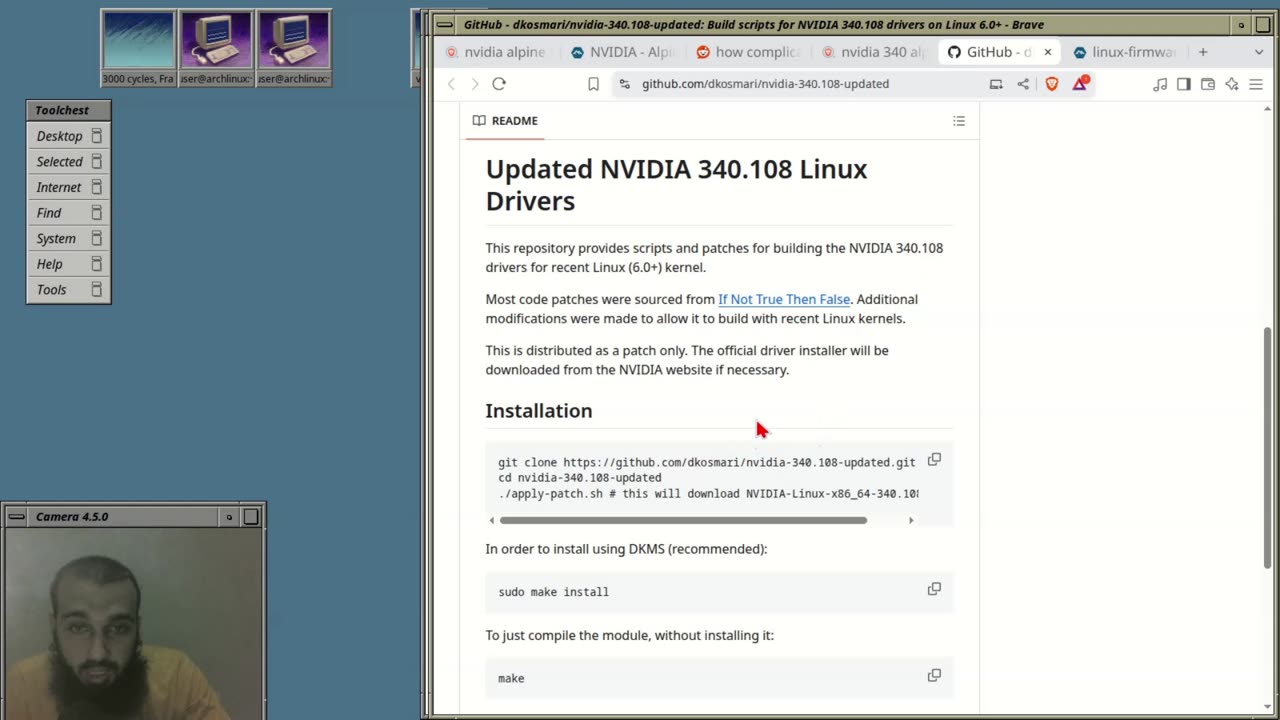Go back in Brave browser
Screen dimensions: 1280x720
(x=451, y=84)
